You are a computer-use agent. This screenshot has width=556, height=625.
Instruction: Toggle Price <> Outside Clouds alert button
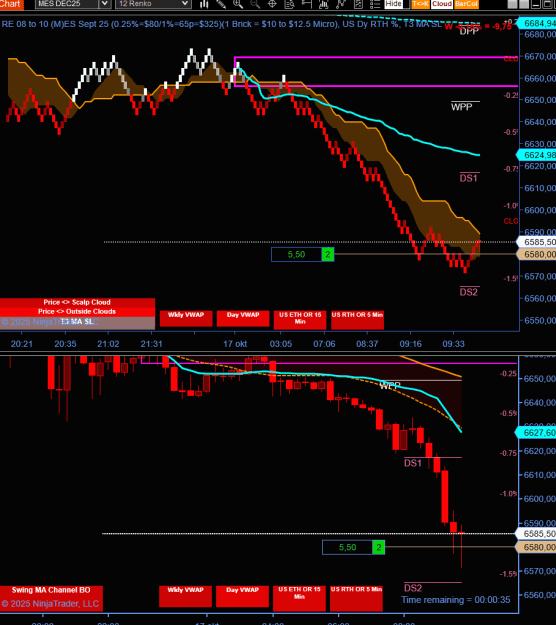point(77,311)
